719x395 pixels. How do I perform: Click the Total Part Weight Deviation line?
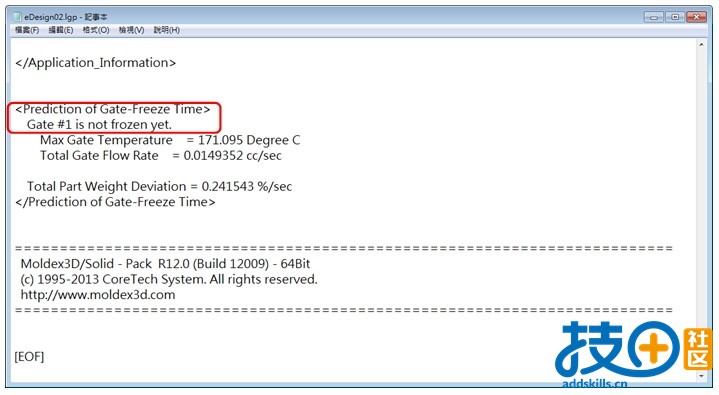[159, 187]
